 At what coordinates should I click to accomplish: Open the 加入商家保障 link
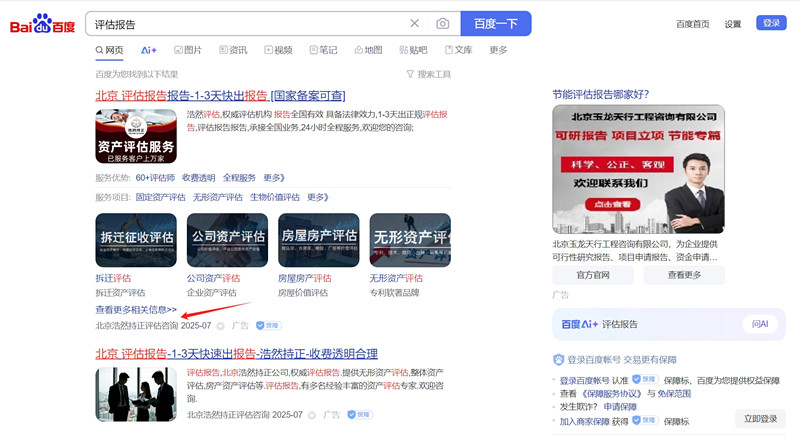(584, 422)
